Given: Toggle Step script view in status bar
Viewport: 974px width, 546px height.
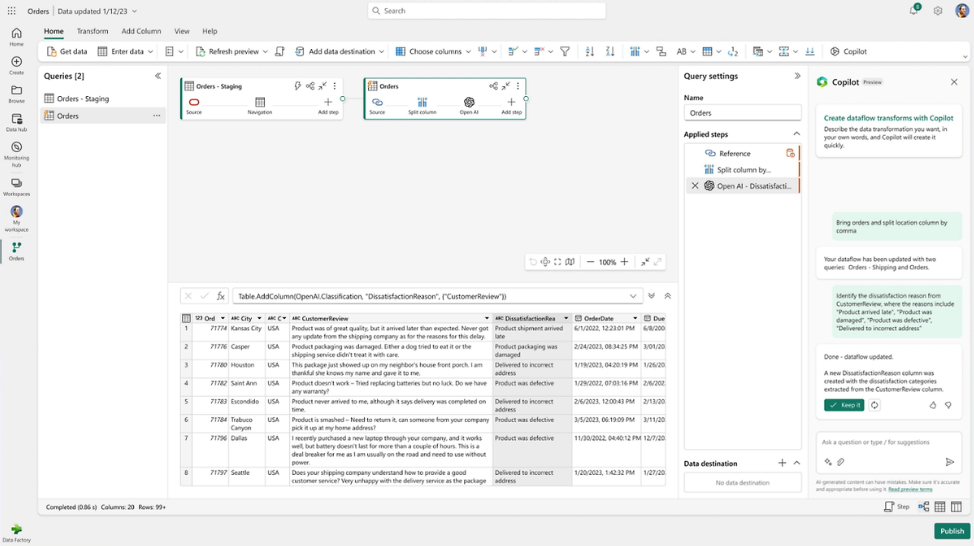Looking at the screenshot, I should [x=896, y=507].
